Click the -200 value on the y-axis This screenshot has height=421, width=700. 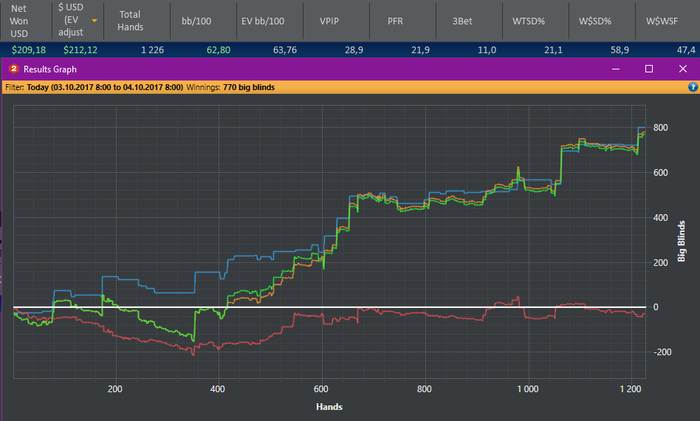[662, 352]
